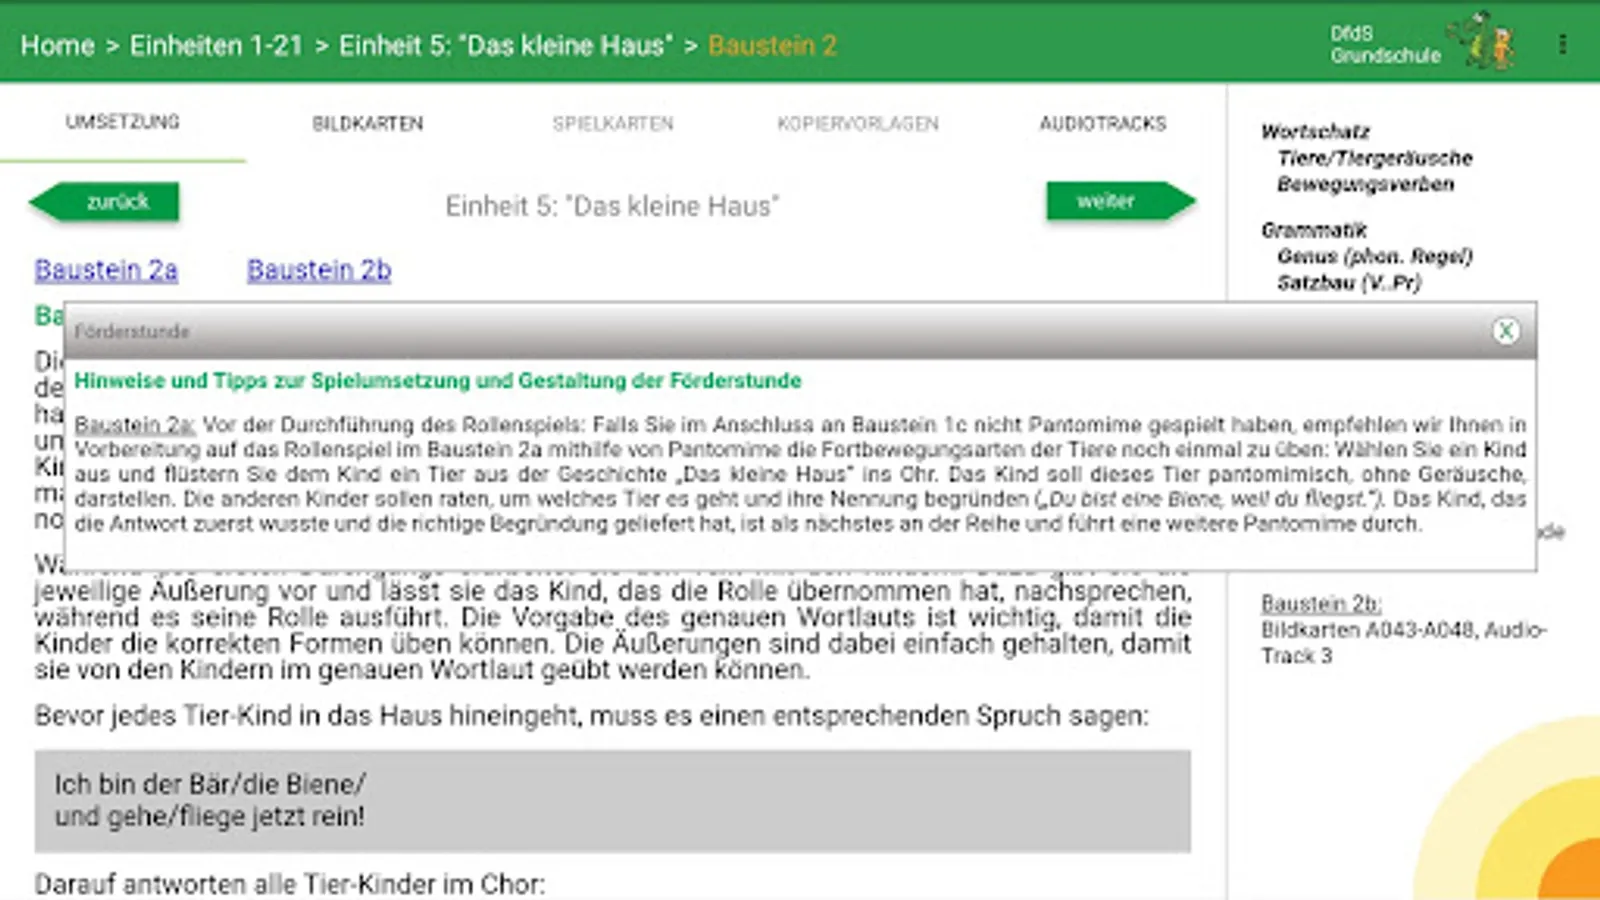
Task: Go to Home in the breadcrumb
Action: pyautogui.click(x=57, y=46)
